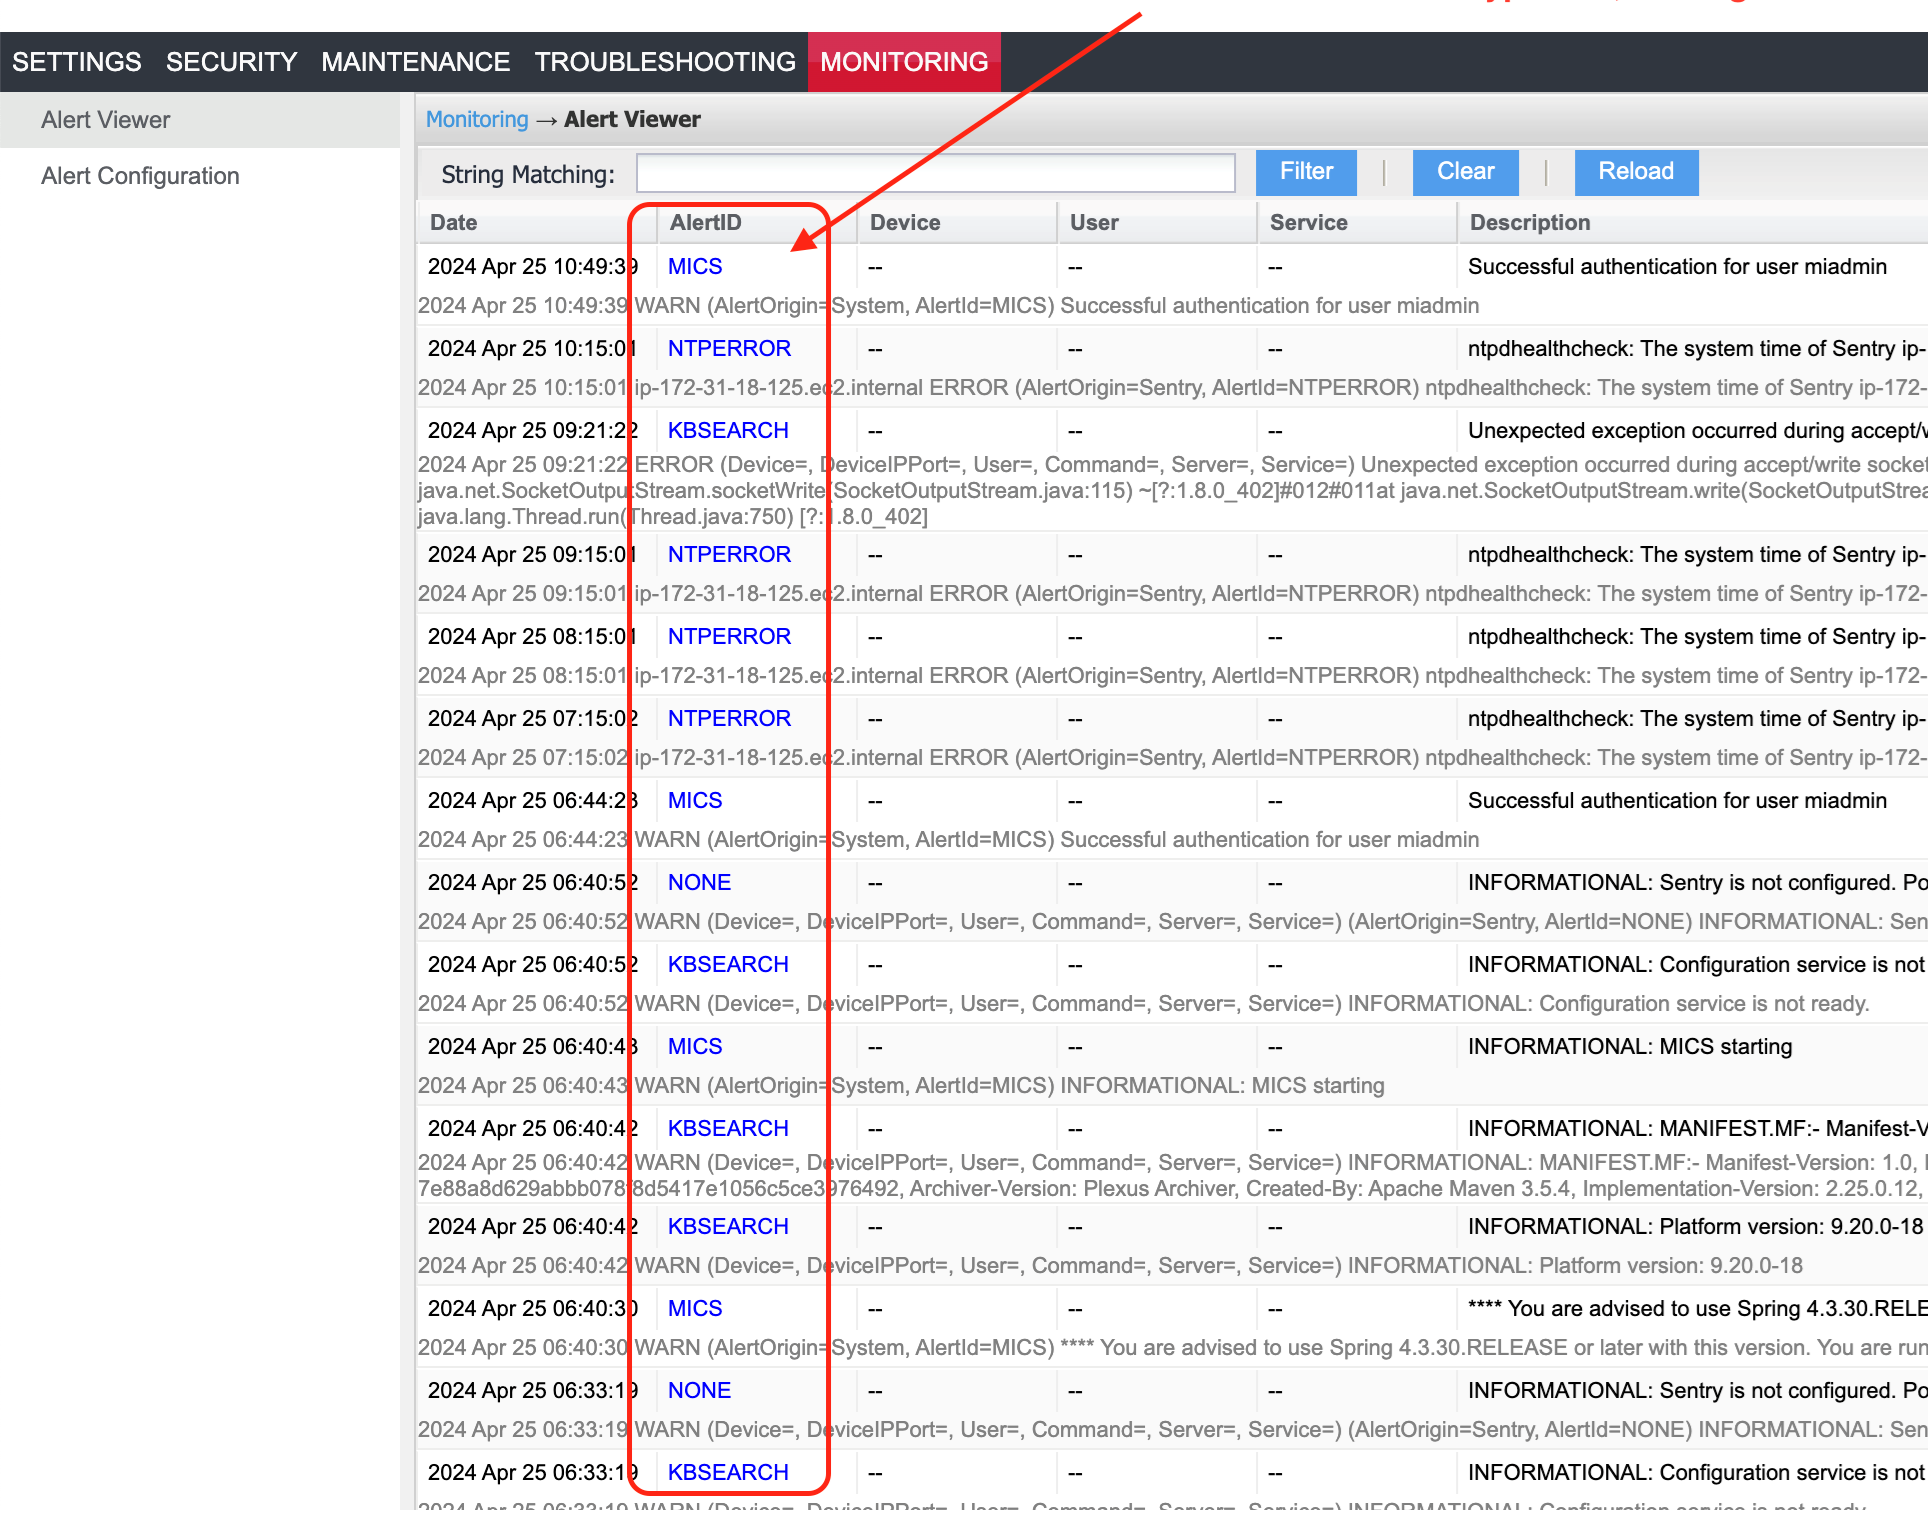The height and width of the screenshot is (1513, 1928).
Task: Open the NONE alert at 06:40:52
Action: click(698, 883)
